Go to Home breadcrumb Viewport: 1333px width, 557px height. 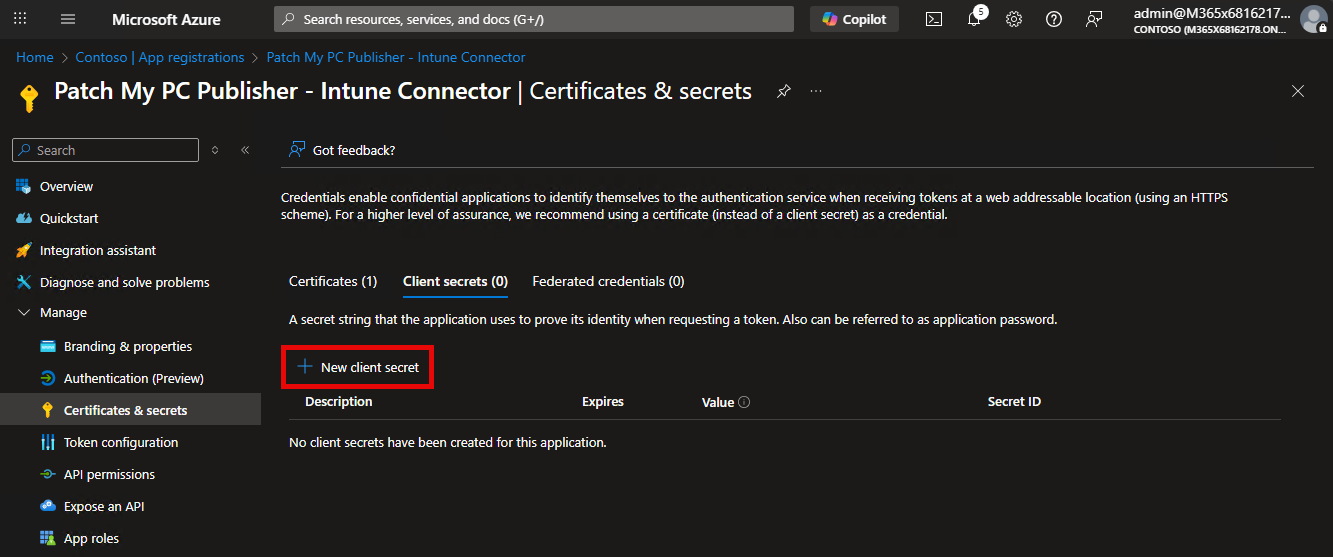tap(35, 57)
